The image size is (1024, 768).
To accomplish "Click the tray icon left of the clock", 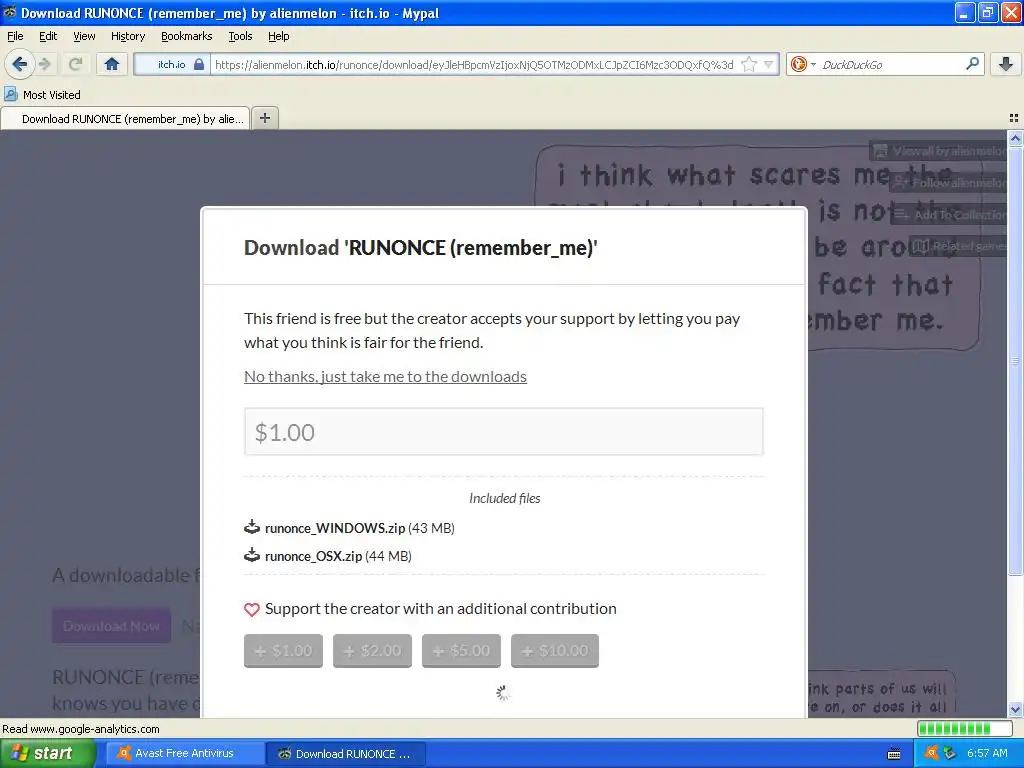I will pos(950,753).
